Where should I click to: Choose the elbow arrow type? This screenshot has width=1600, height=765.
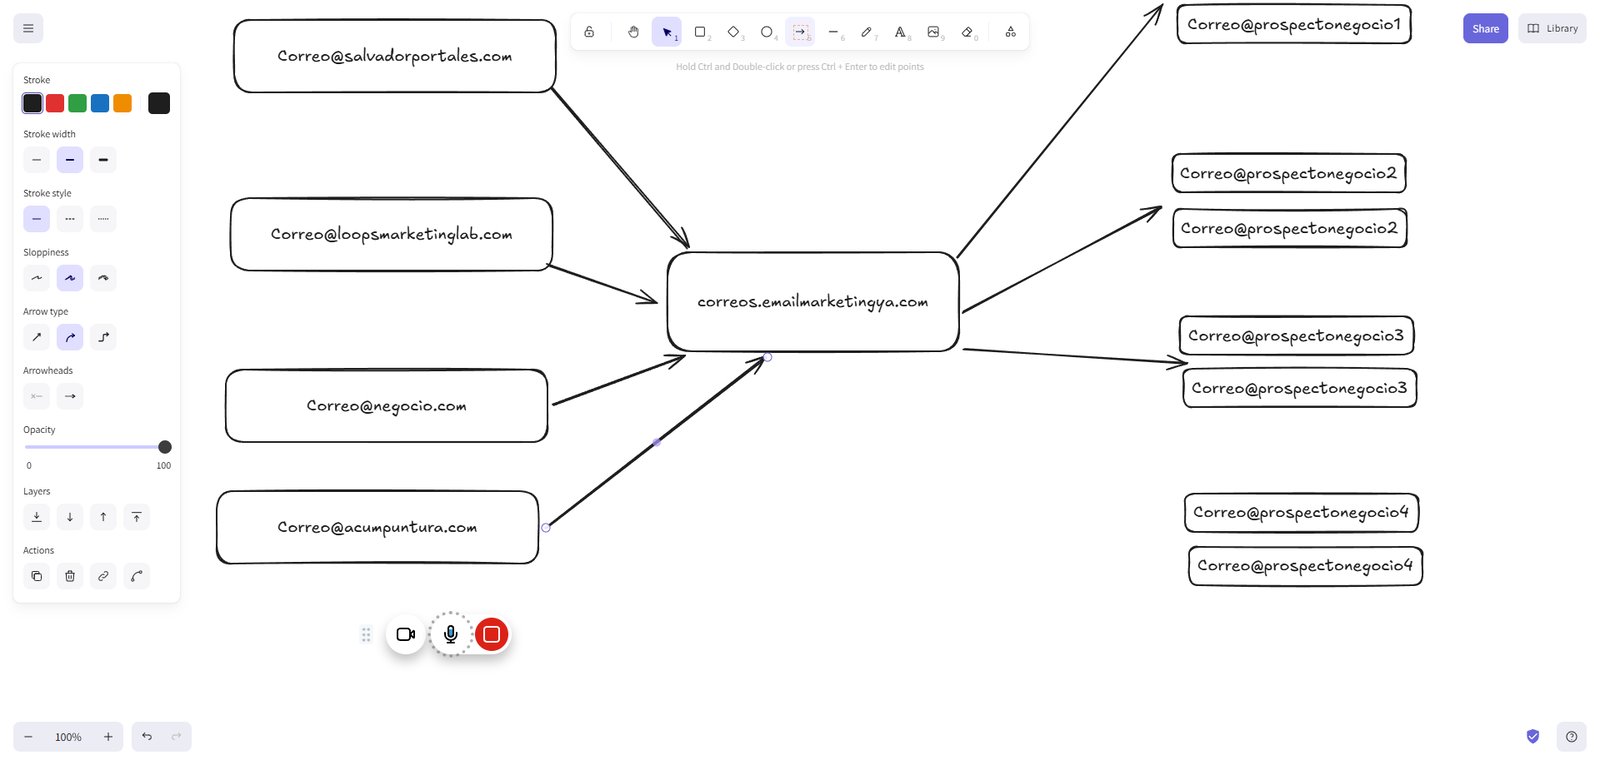(x=103, y=337)
